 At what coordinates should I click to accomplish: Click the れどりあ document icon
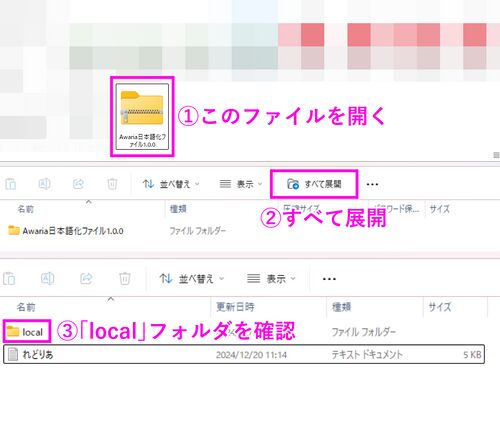pos(13,354)
